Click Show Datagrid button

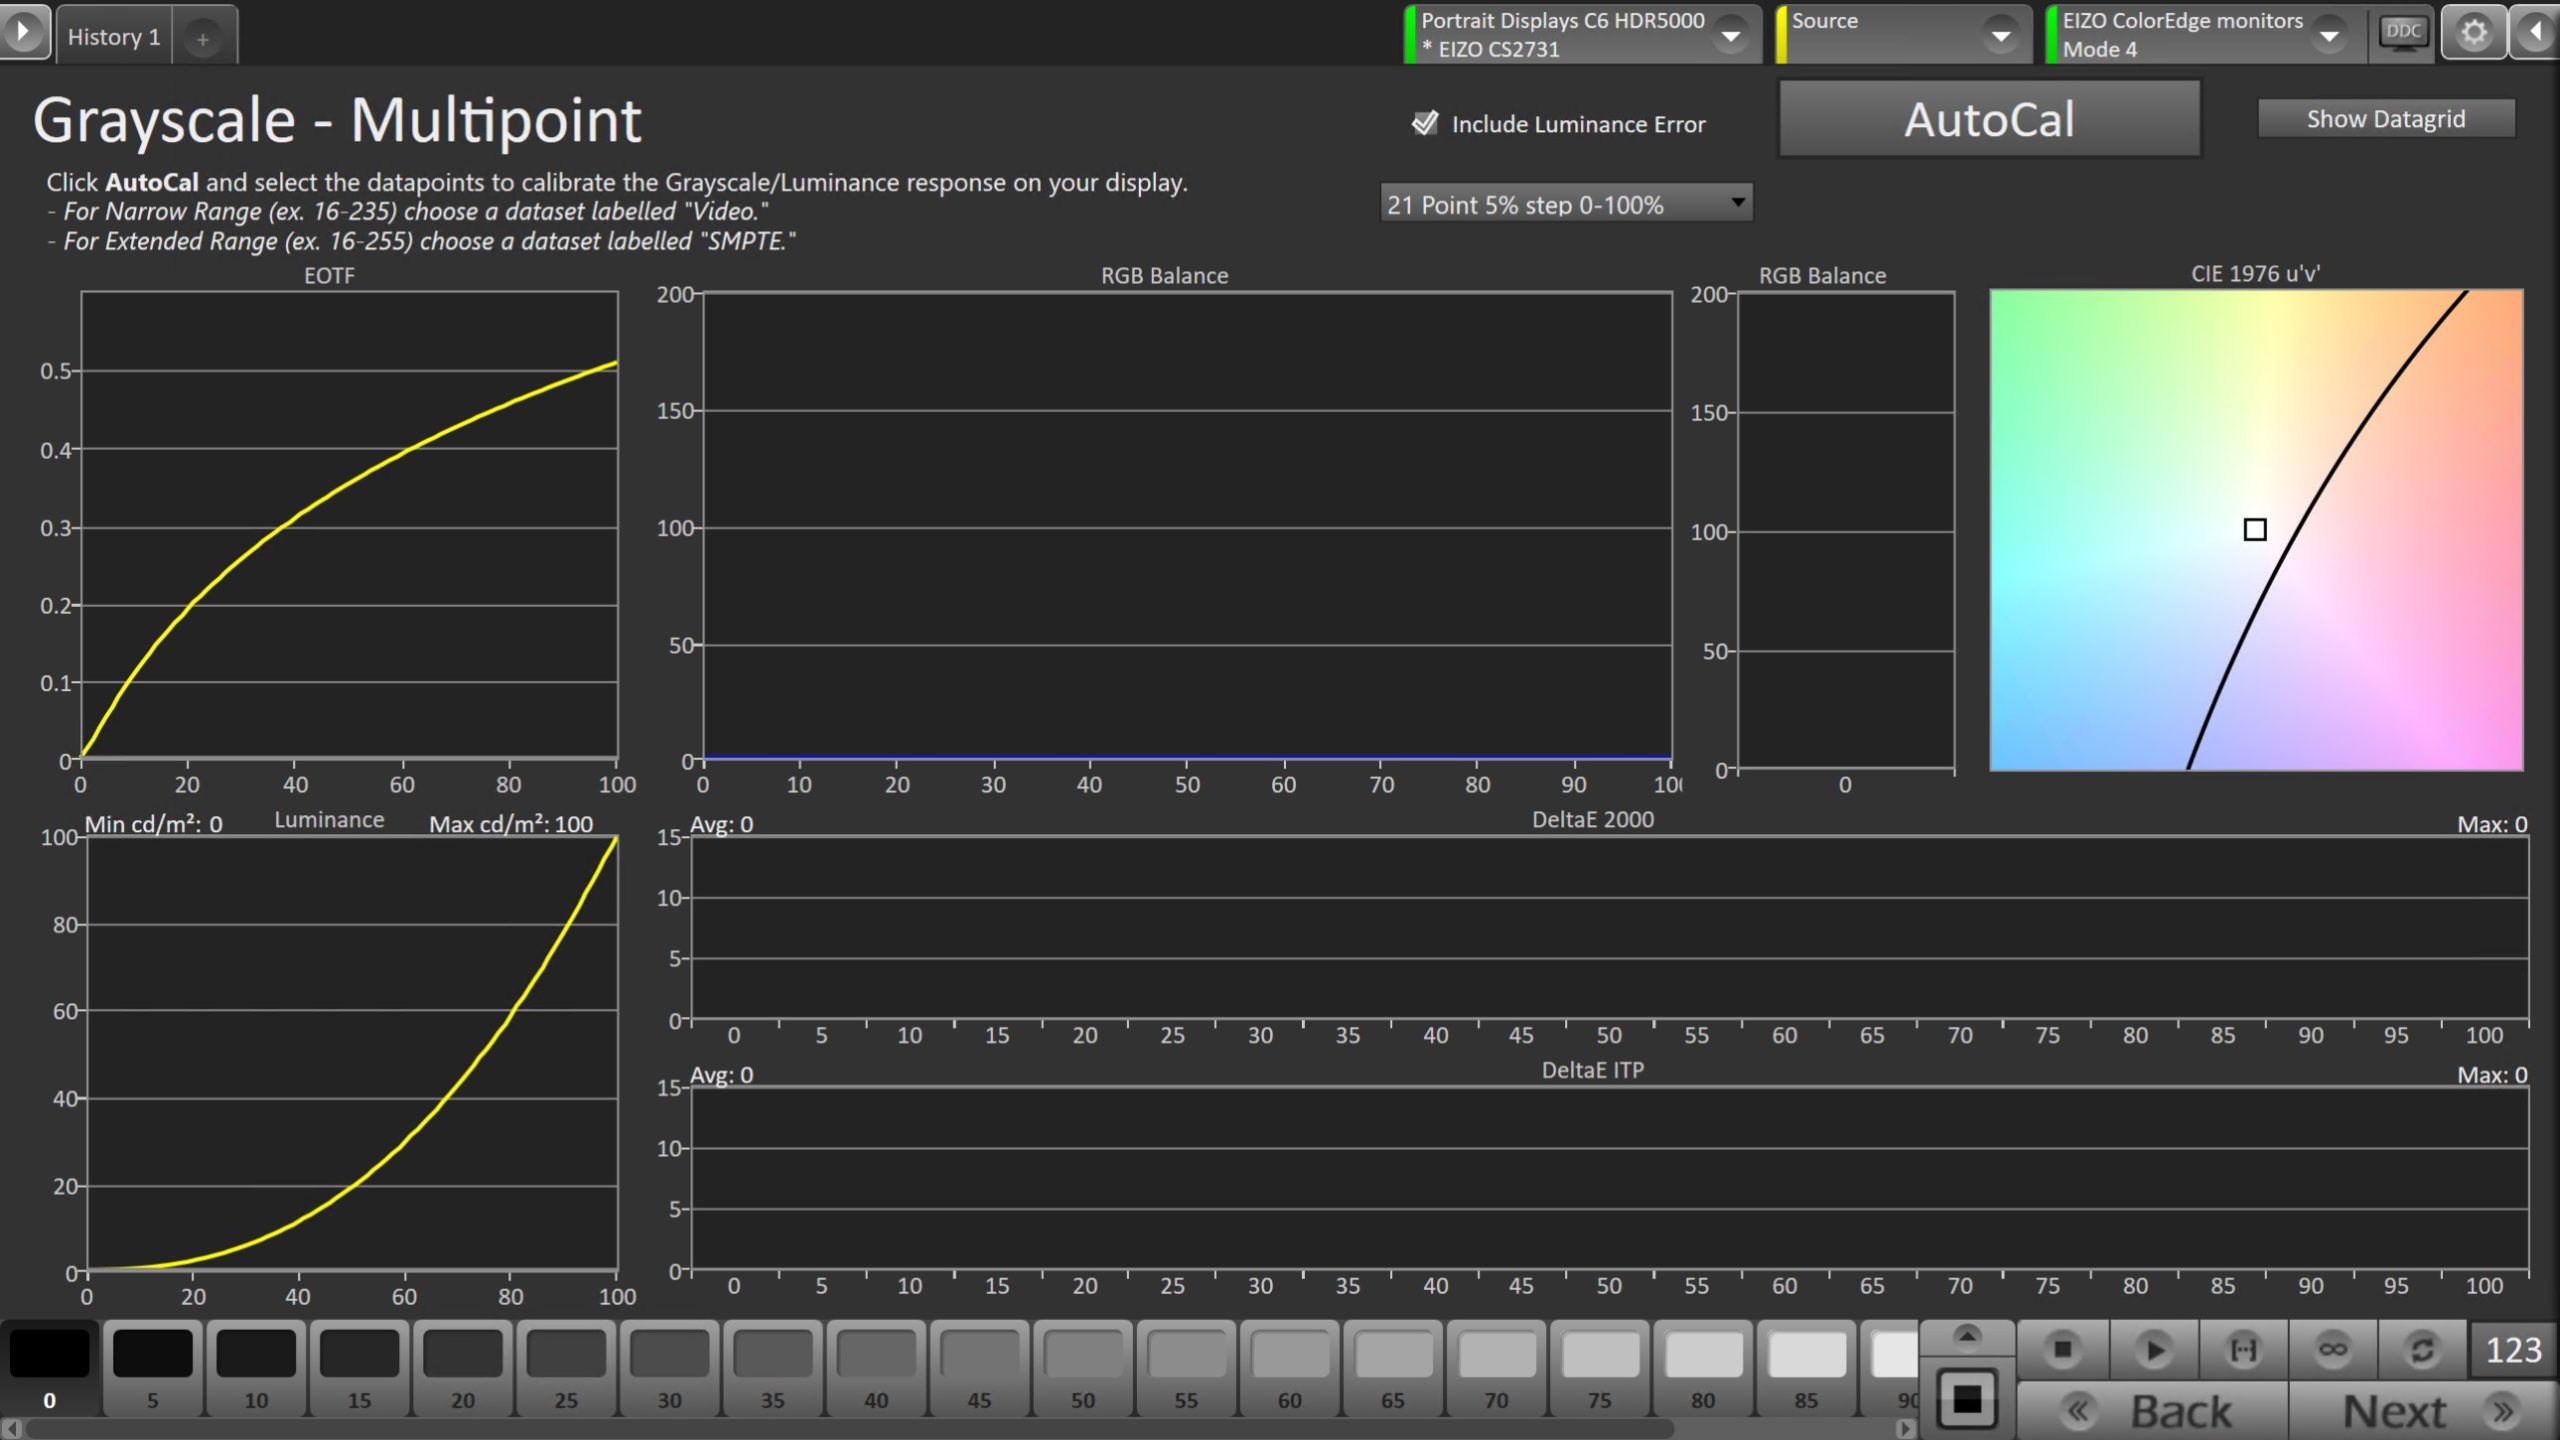click(x=2385, y=119)
